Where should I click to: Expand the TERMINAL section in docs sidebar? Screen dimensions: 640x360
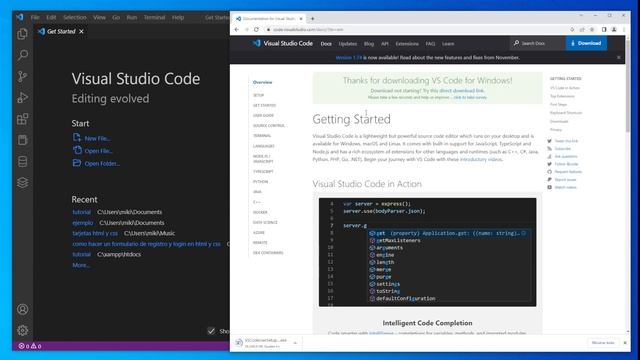(x=262, y=136)
